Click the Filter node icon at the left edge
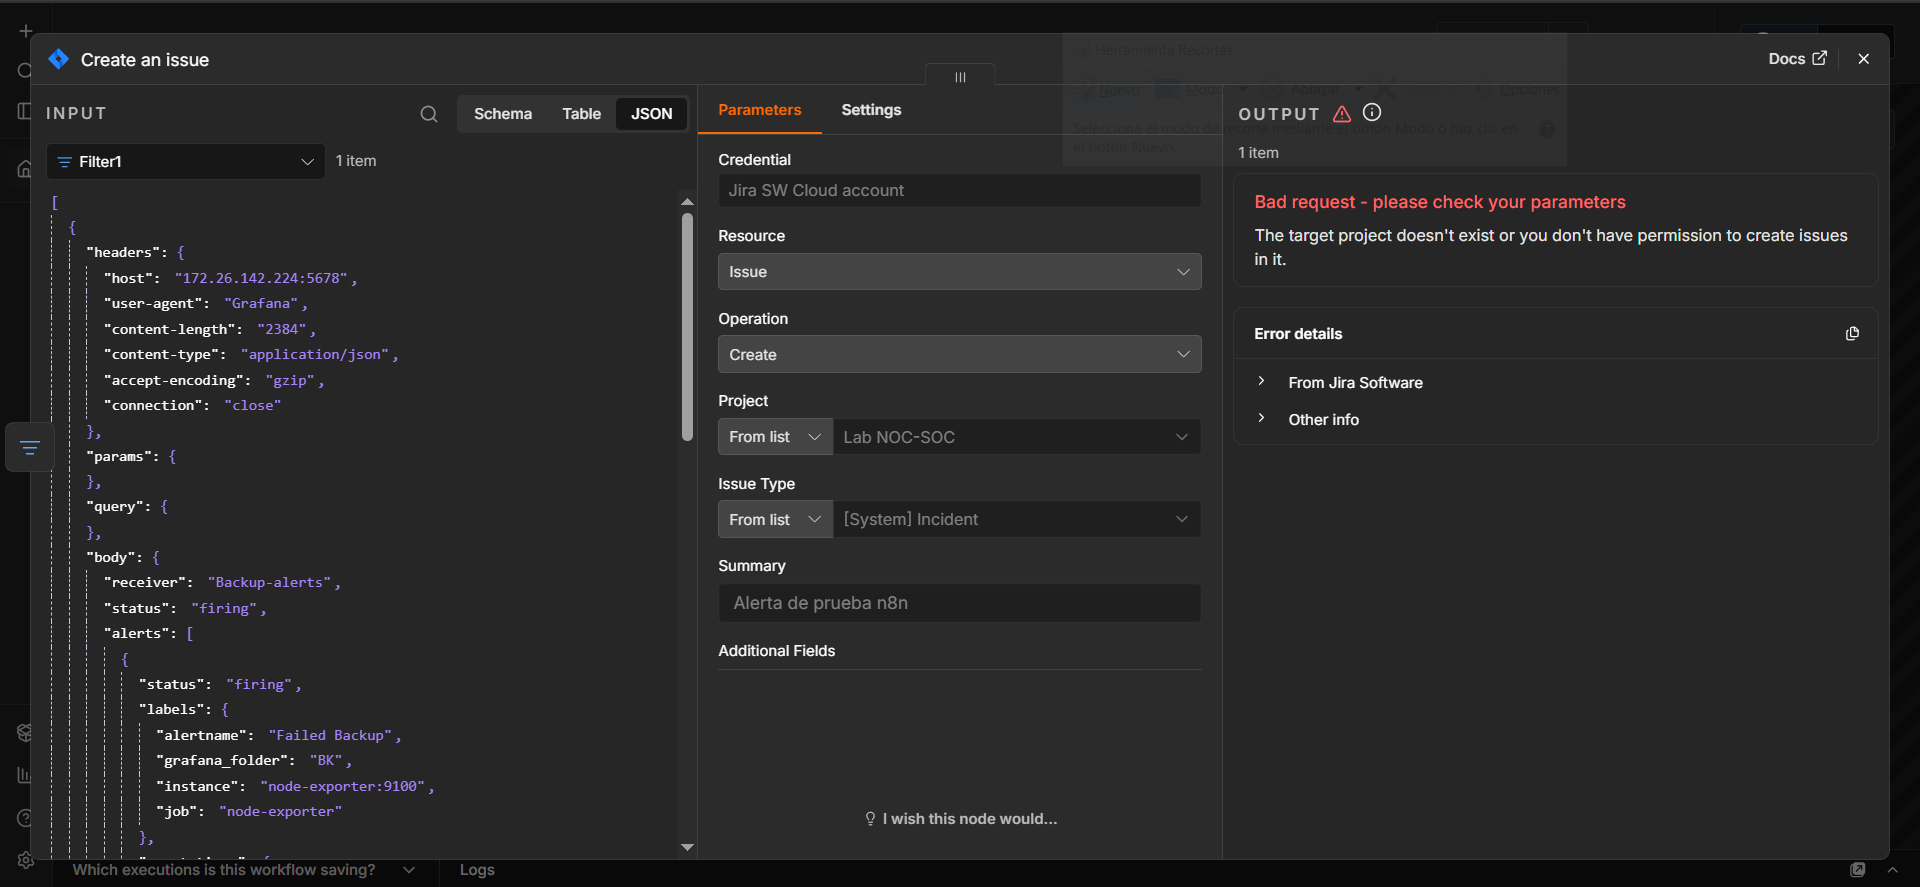 pos(30,447)
